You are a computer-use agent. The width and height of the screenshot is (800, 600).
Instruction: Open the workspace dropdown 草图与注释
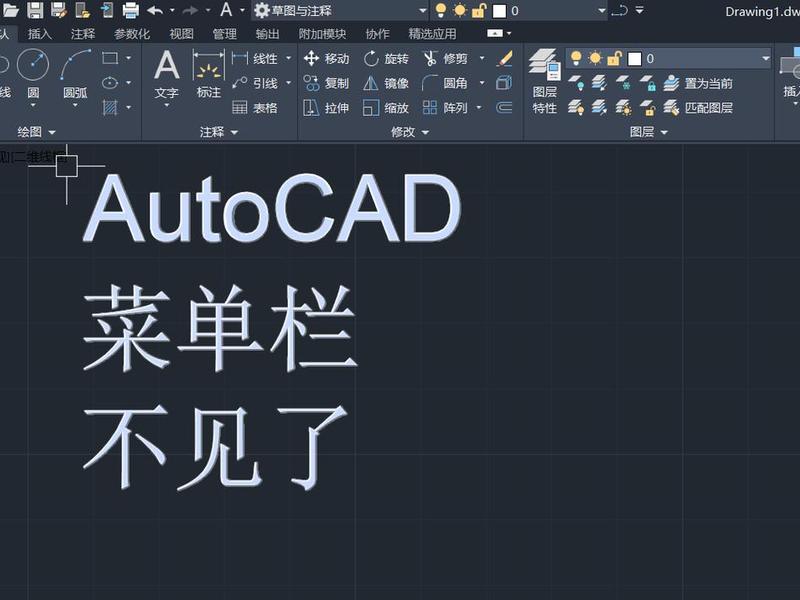click(340, 10)
